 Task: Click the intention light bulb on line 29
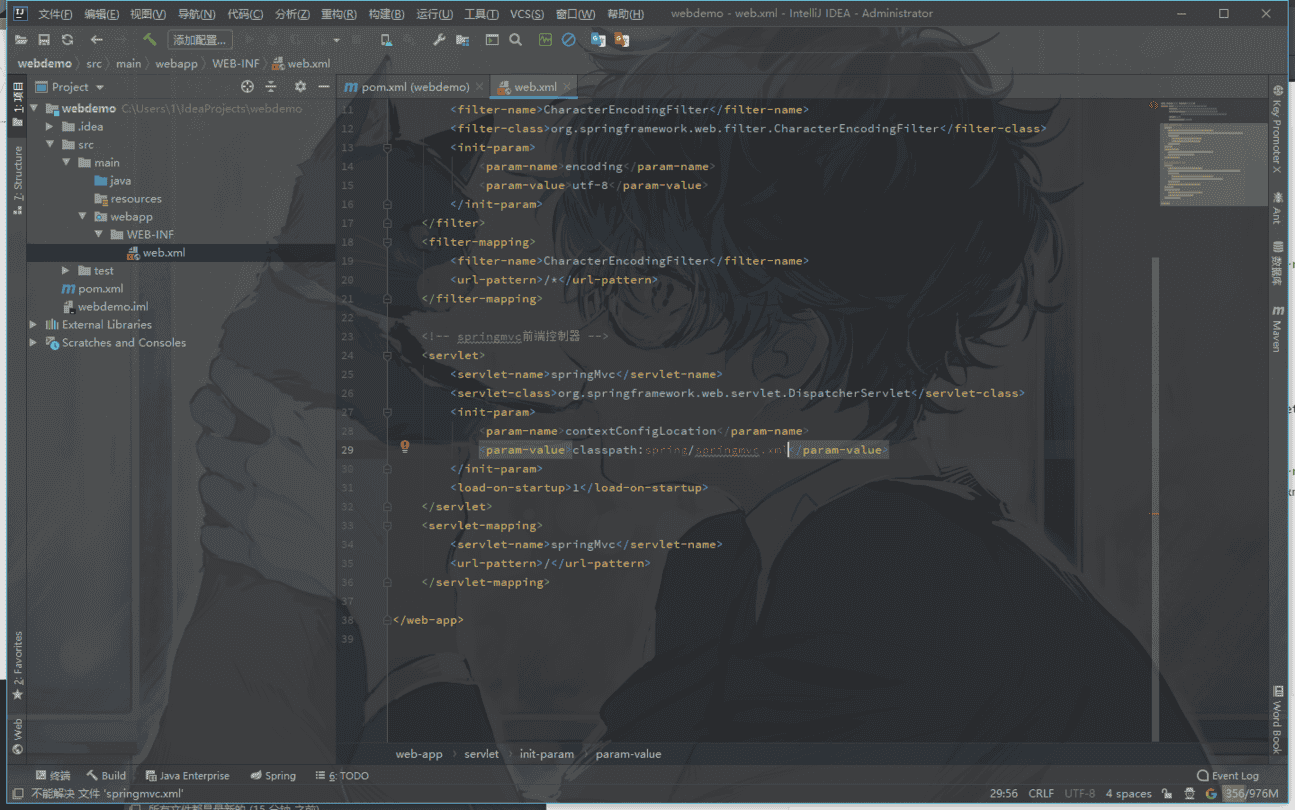405,447
